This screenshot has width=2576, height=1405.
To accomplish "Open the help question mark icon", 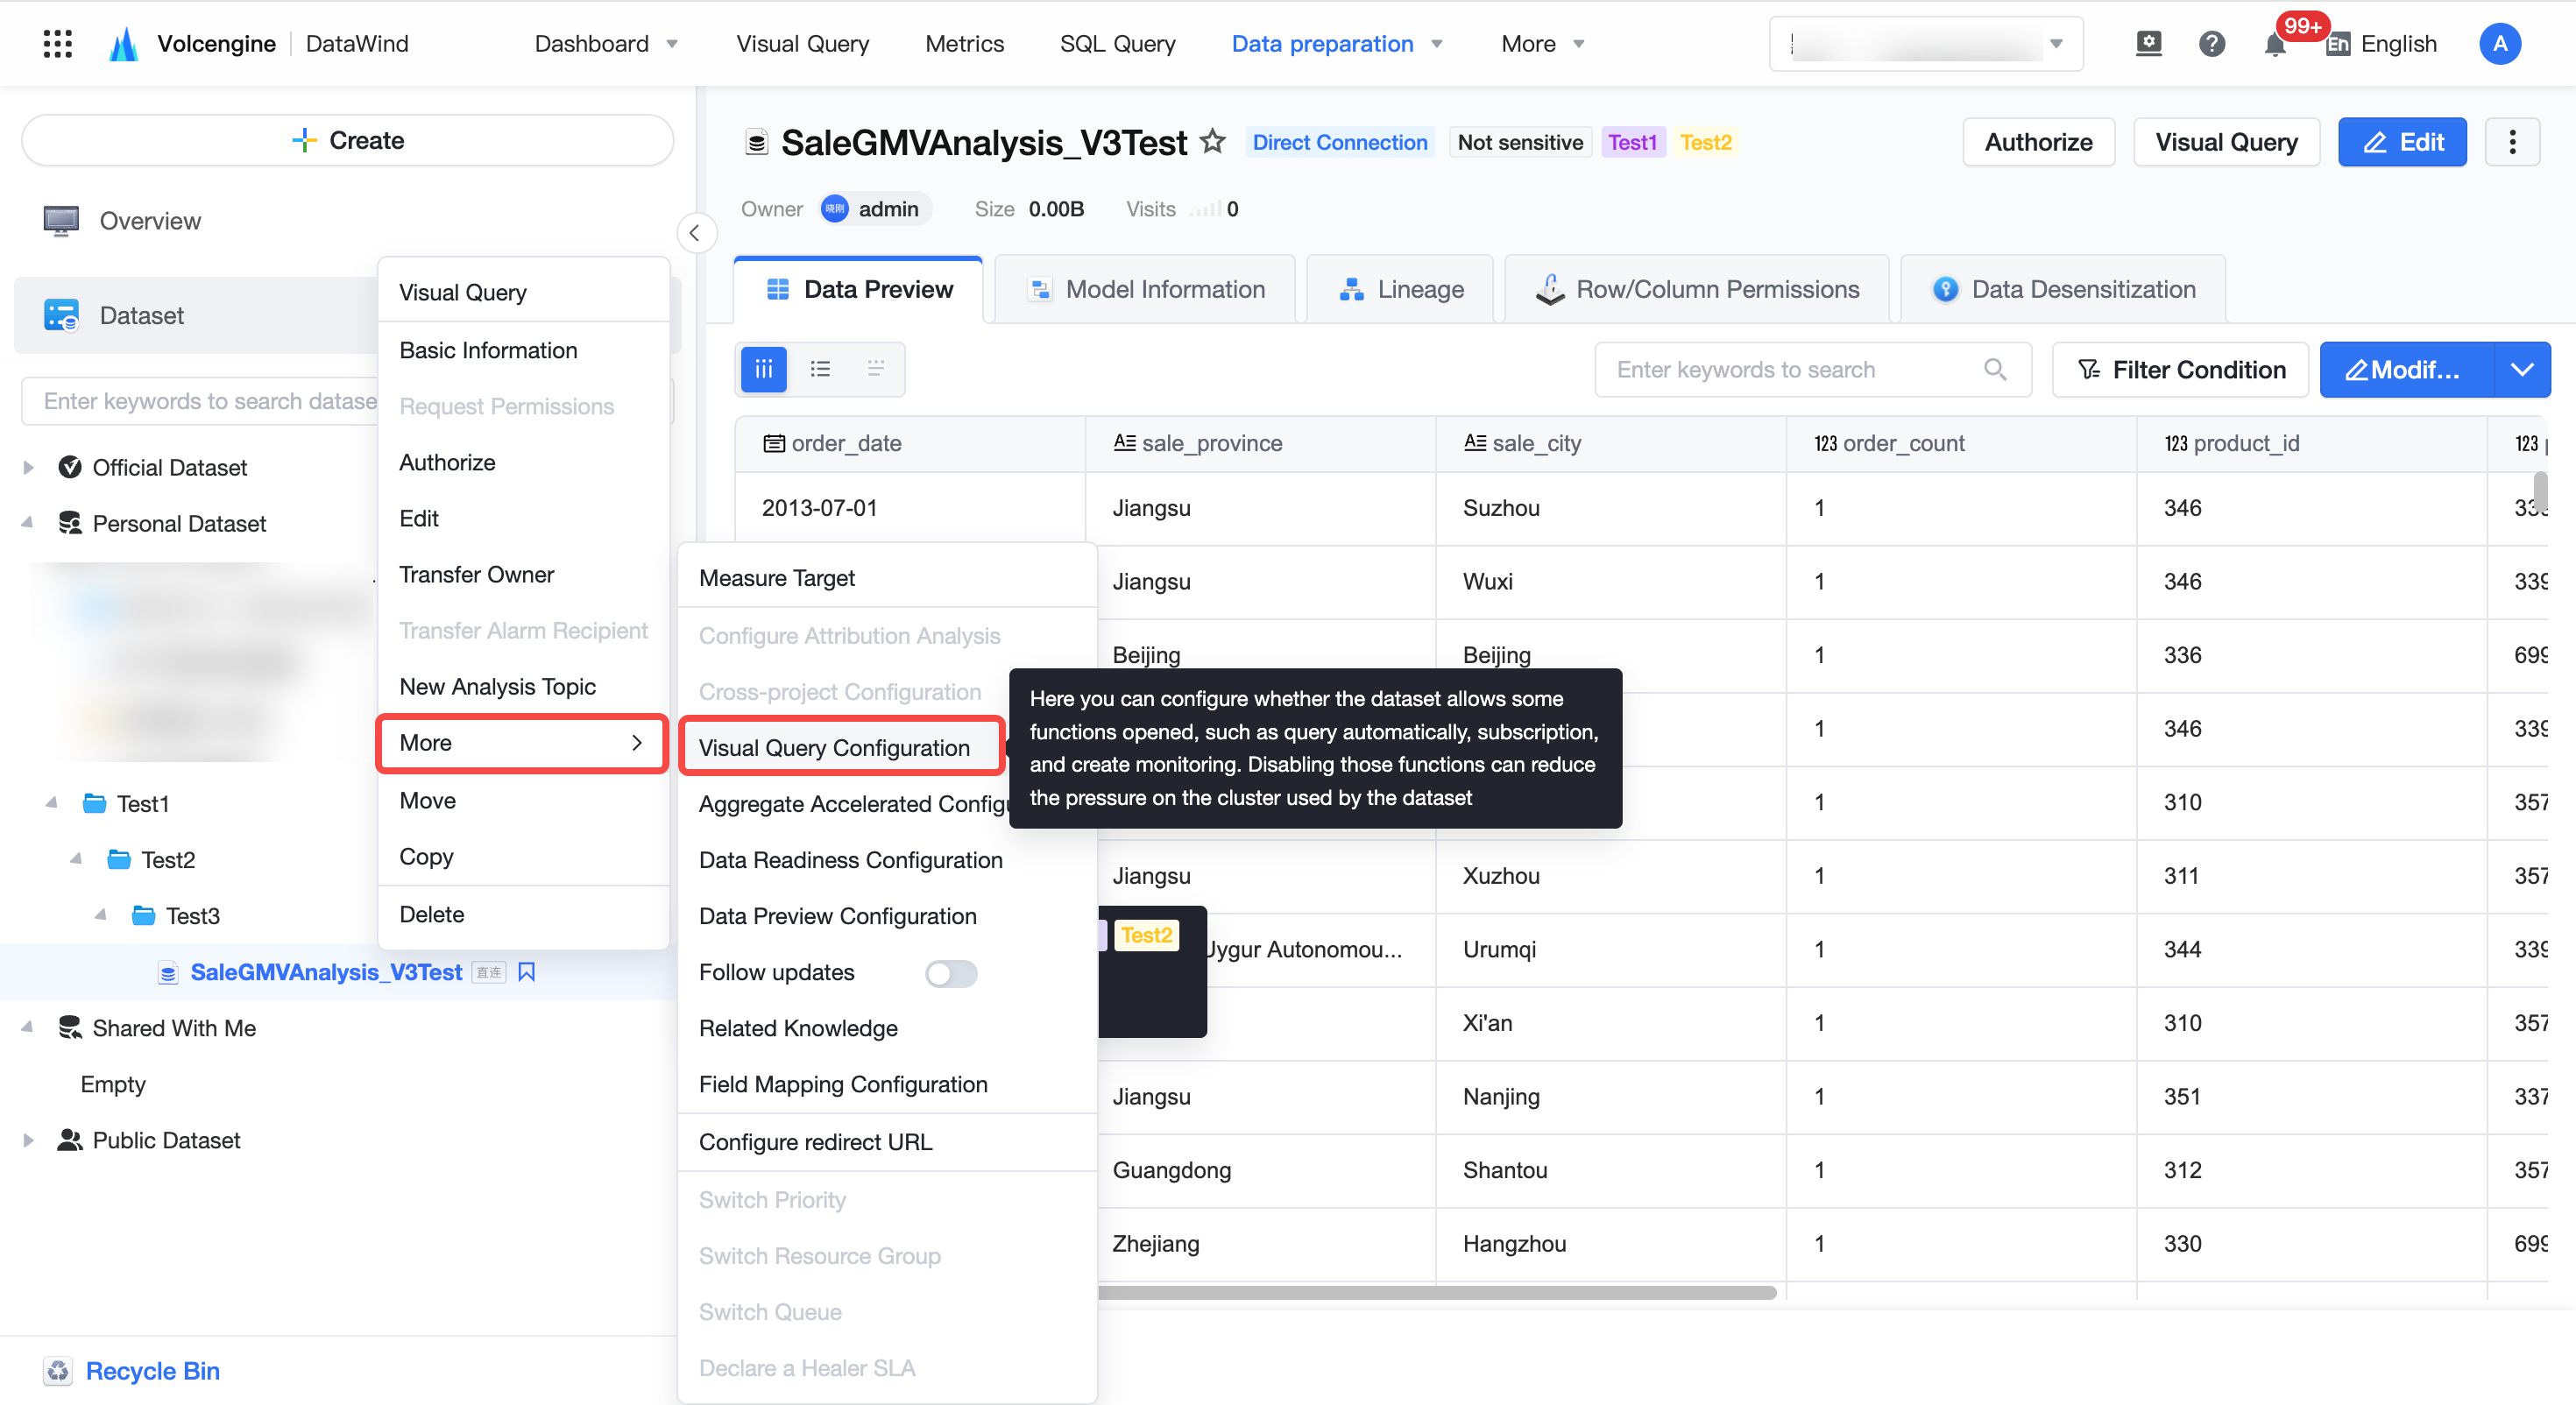I will click(x=2211, y=44).
